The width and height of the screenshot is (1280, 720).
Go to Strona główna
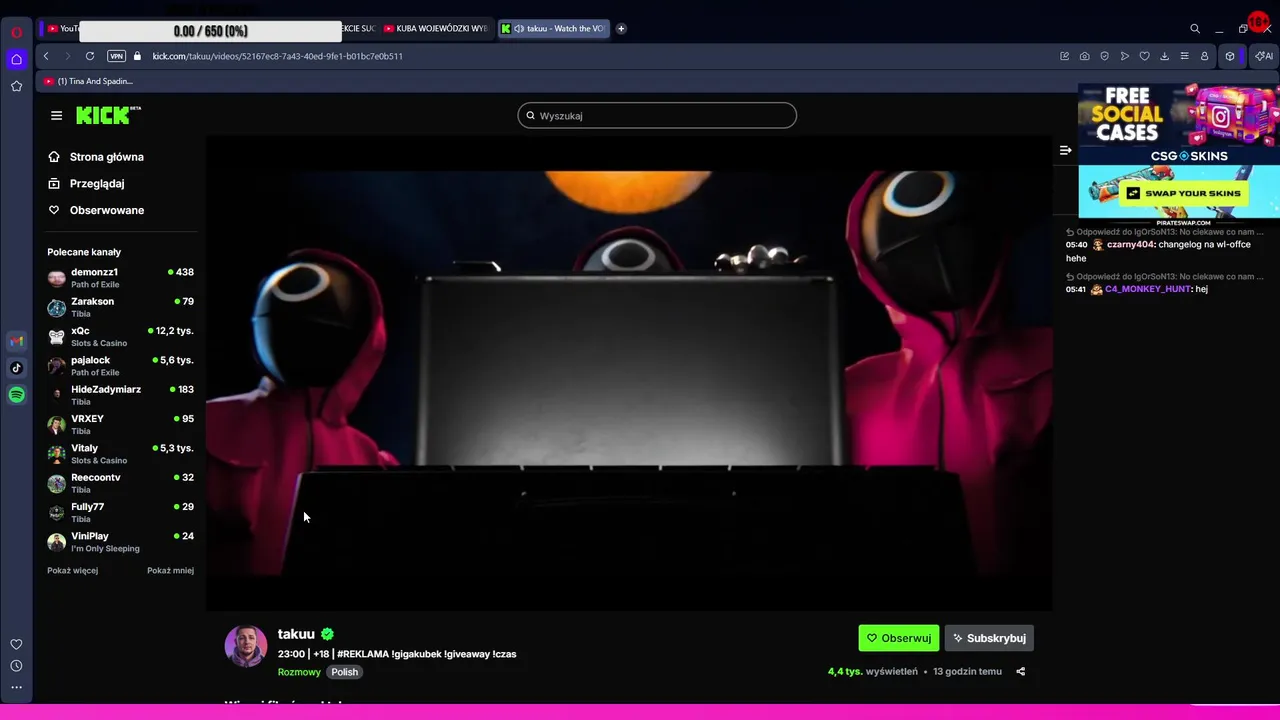point(96,157)
